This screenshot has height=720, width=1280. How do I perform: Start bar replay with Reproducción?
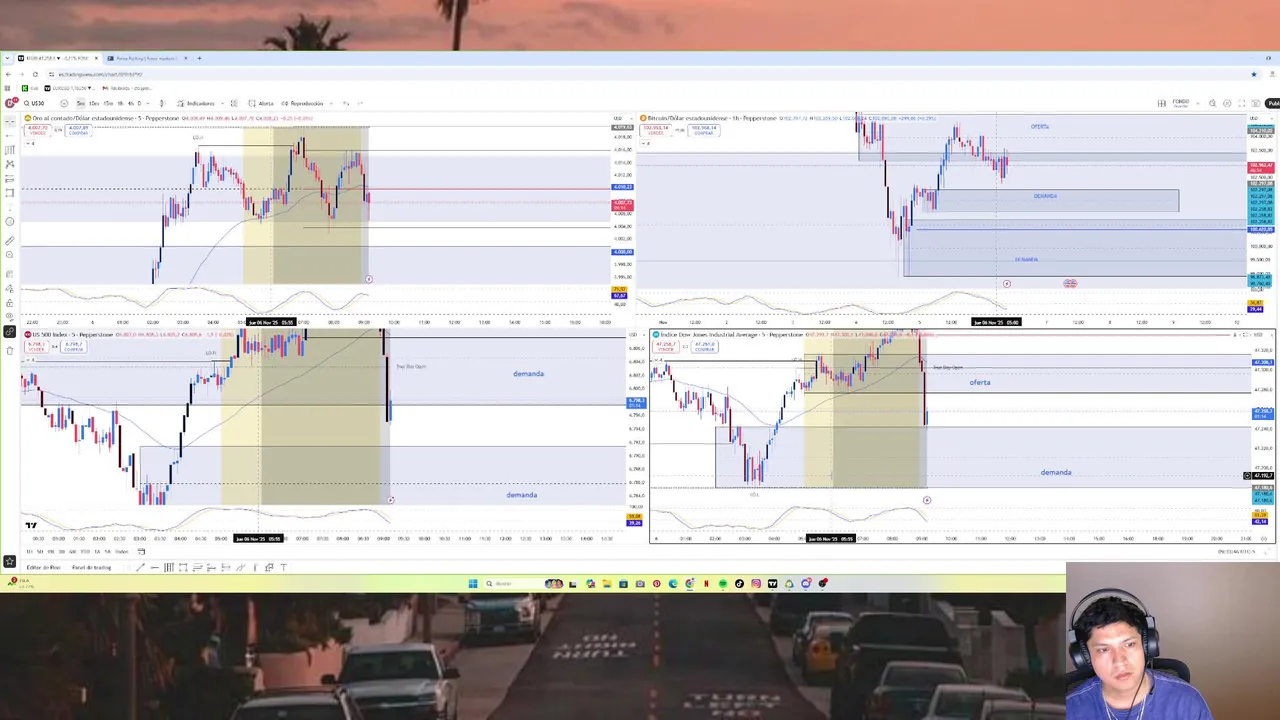coord(302,103)
